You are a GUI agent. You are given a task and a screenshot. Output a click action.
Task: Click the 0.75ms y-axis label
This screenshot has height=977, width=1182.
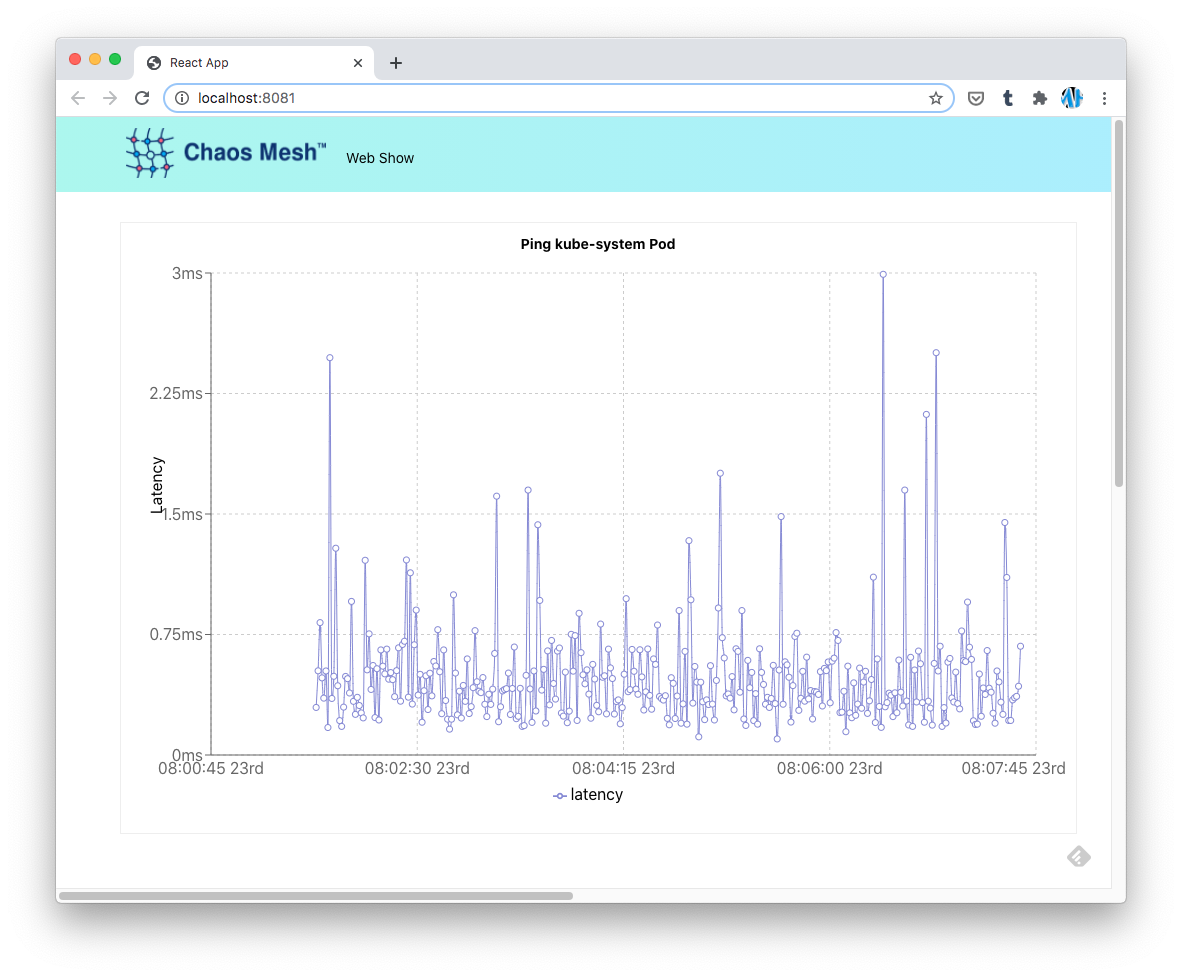click(176, 635)
